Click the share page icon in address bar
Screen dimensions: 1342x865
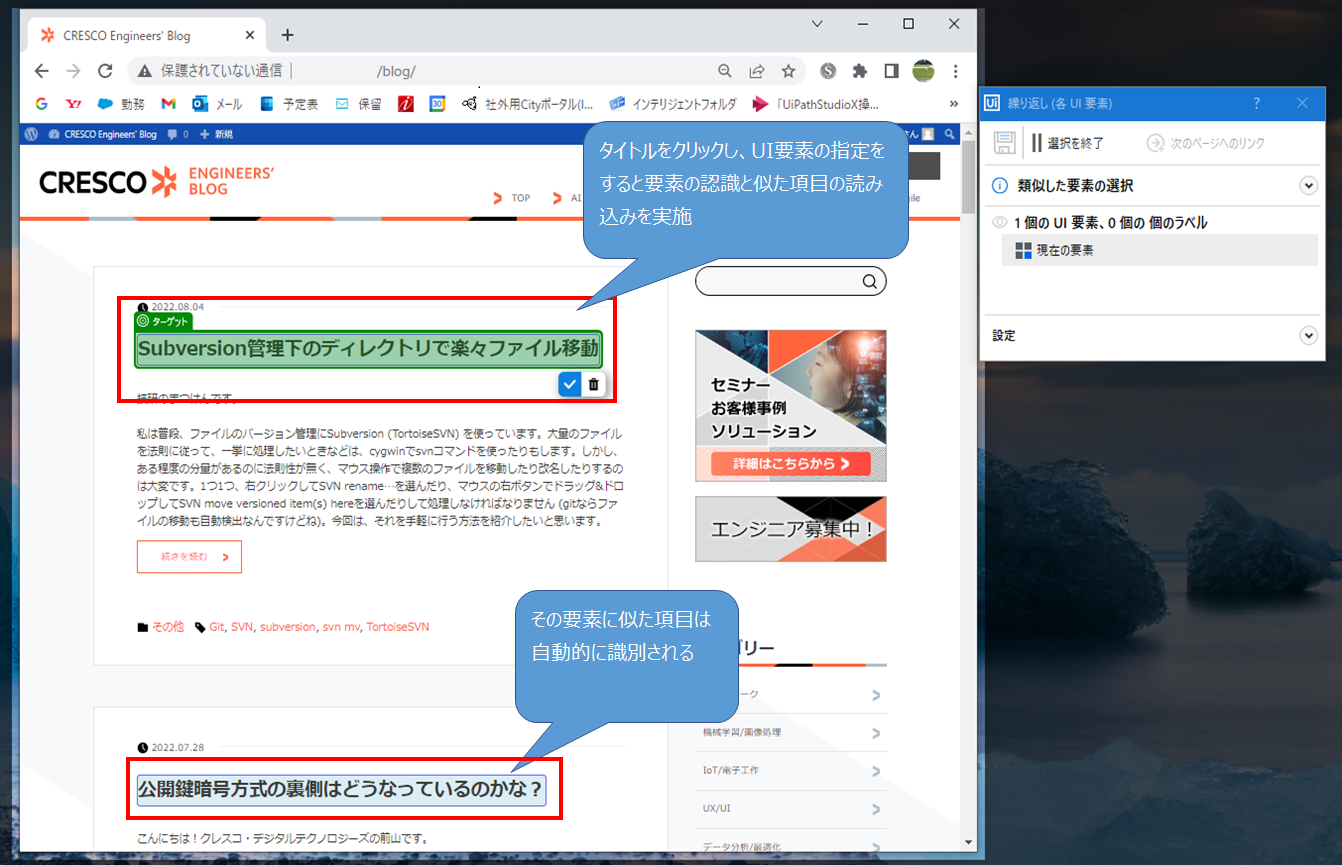tap(757, 71)
